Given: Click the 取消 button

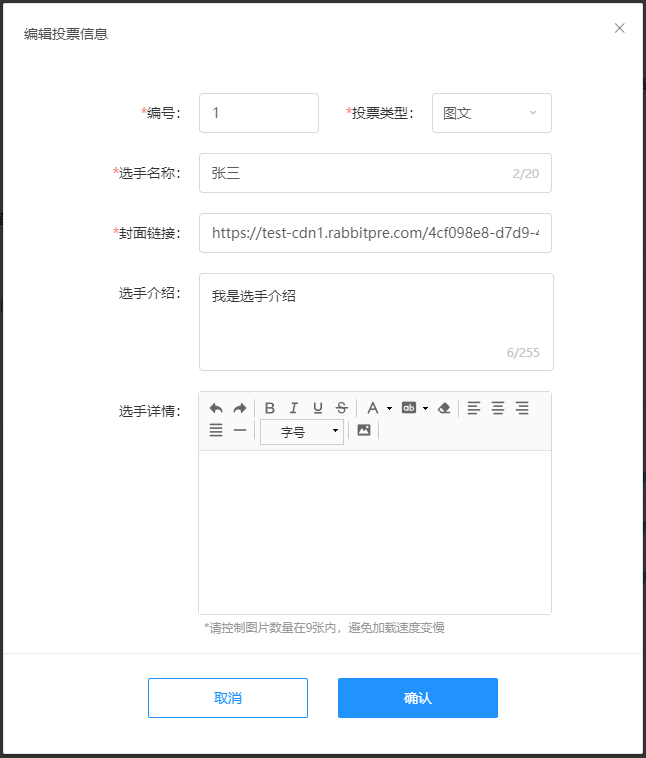Looking at the screenshot, I should 228,698.
